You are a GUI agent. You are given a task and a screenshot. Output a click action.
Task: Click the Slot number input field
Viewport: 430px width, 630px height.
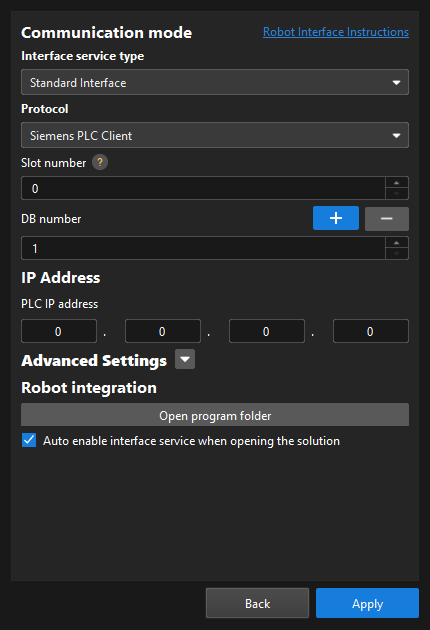[203, 188]
